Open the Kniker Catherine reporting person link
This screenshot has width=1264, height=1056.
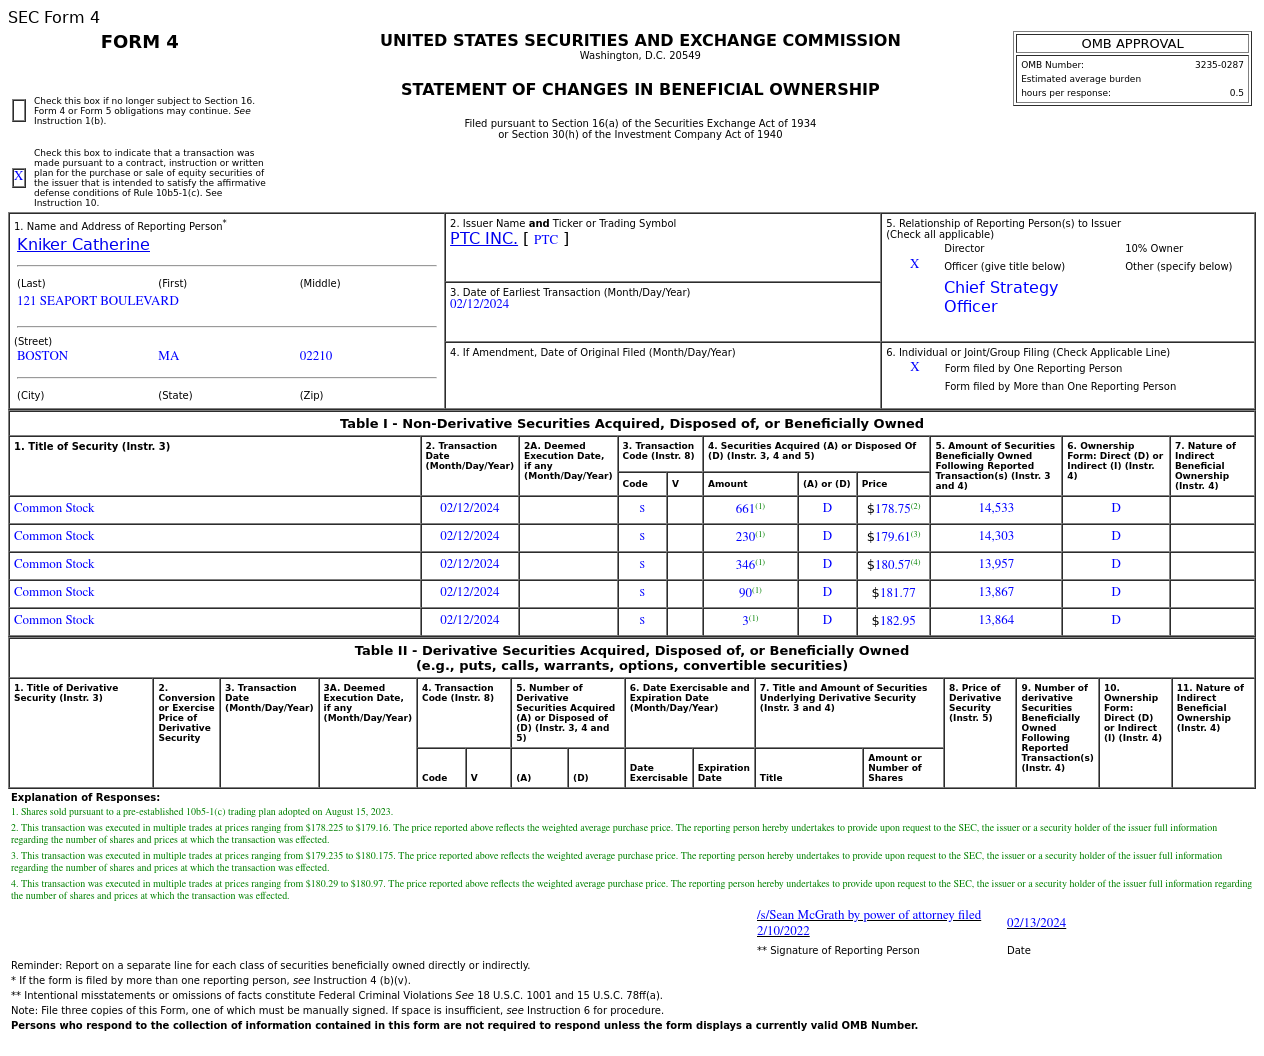pyautogui.click(x=83, y=245)
